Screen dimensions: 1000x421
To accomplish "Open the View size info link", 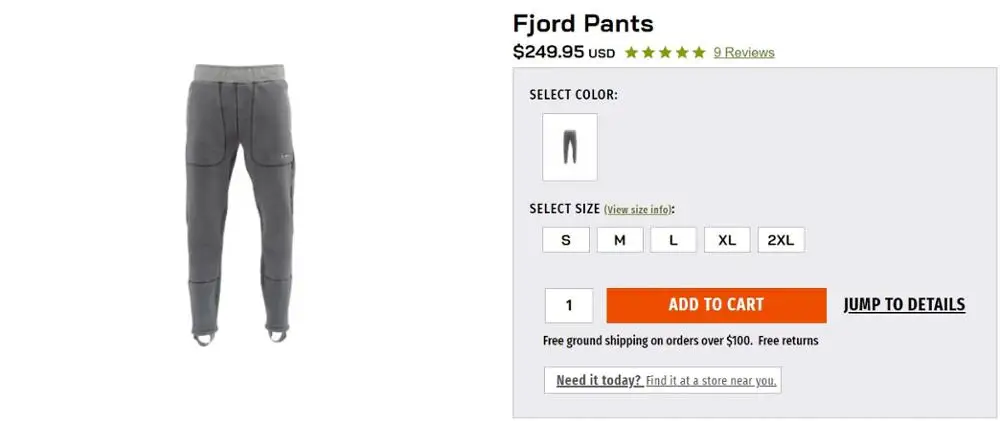I will pos(638,210).
